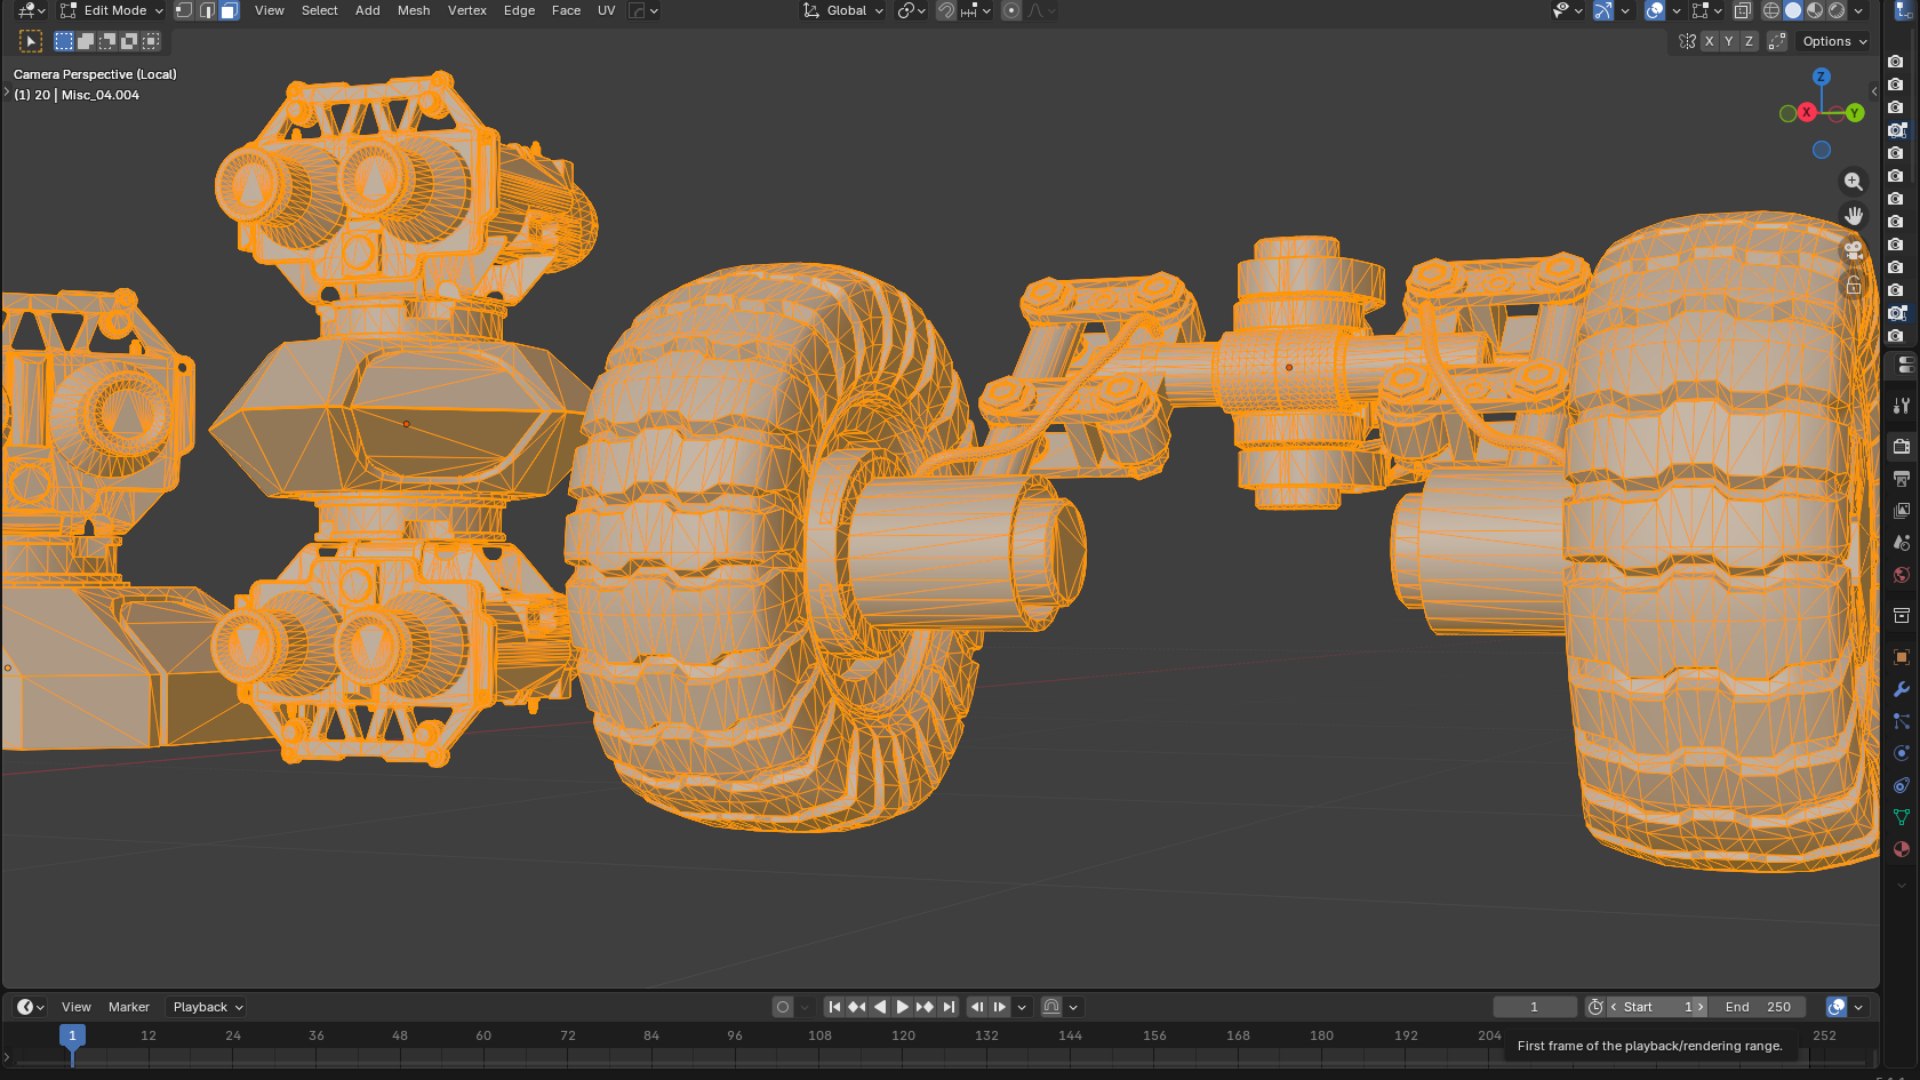
Task: Select vertex select mode
Action: click(184, 11)
